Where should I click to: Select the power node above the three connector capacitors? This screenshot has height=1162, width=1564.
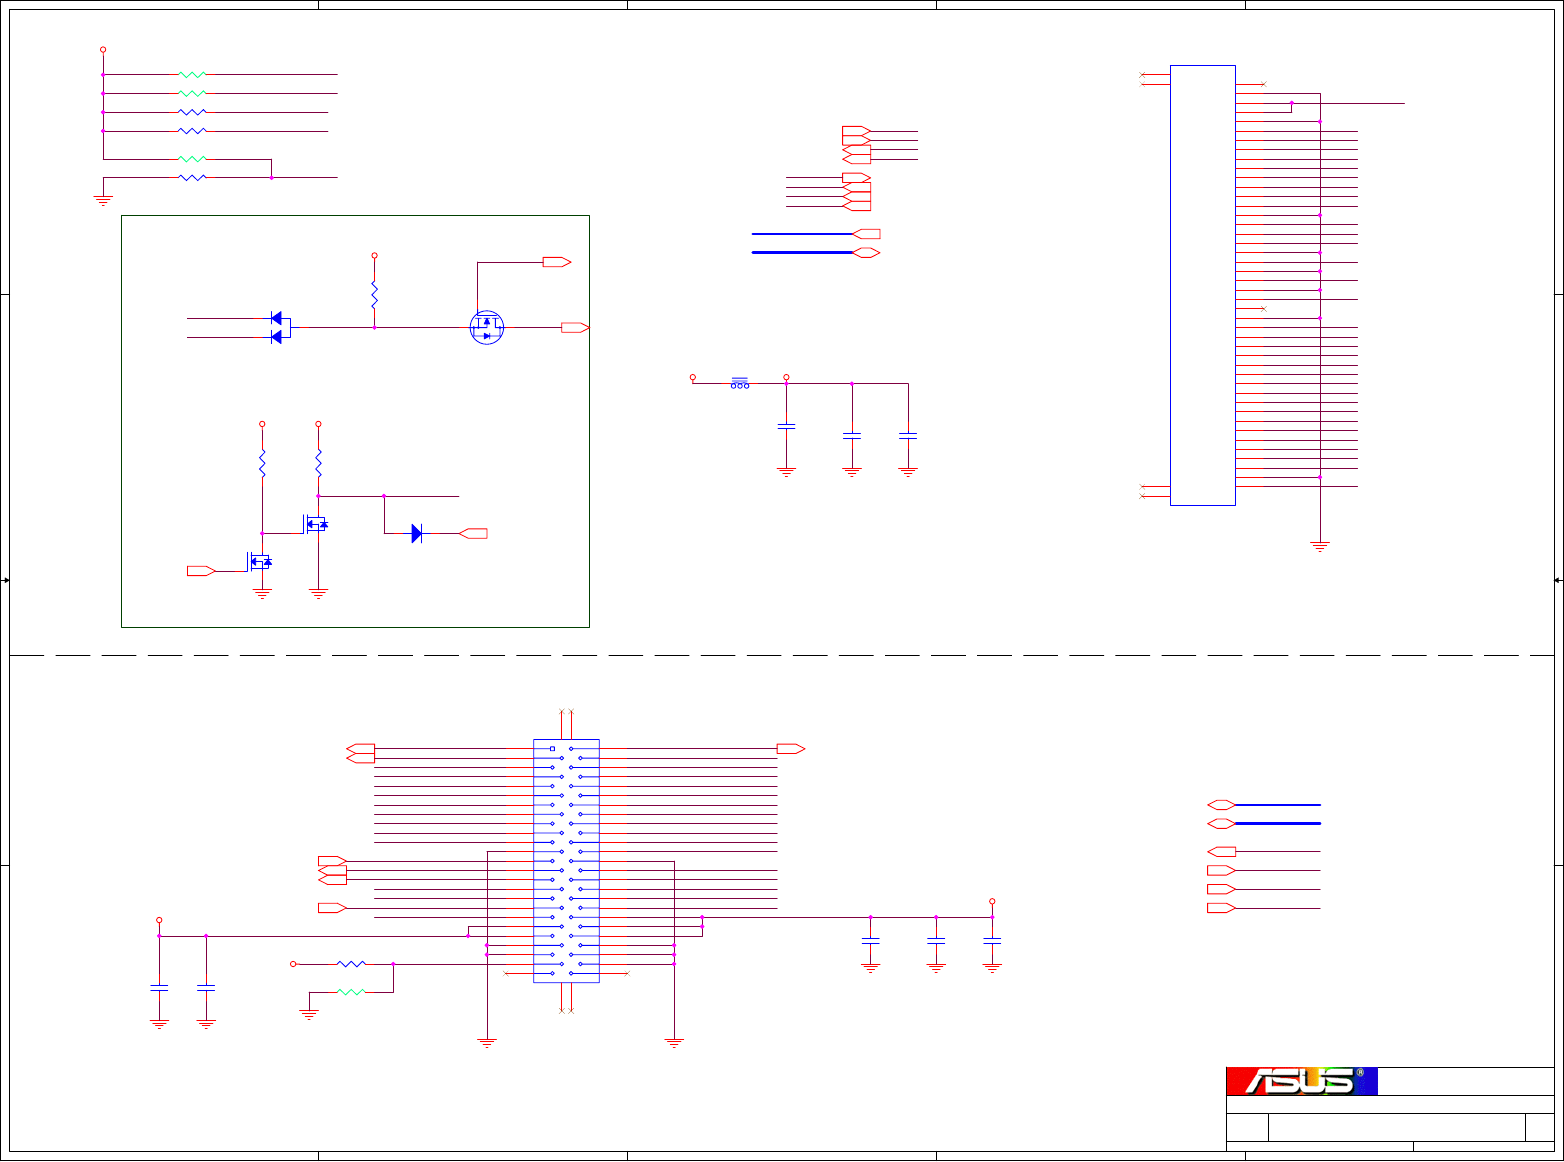coord(992,901)
